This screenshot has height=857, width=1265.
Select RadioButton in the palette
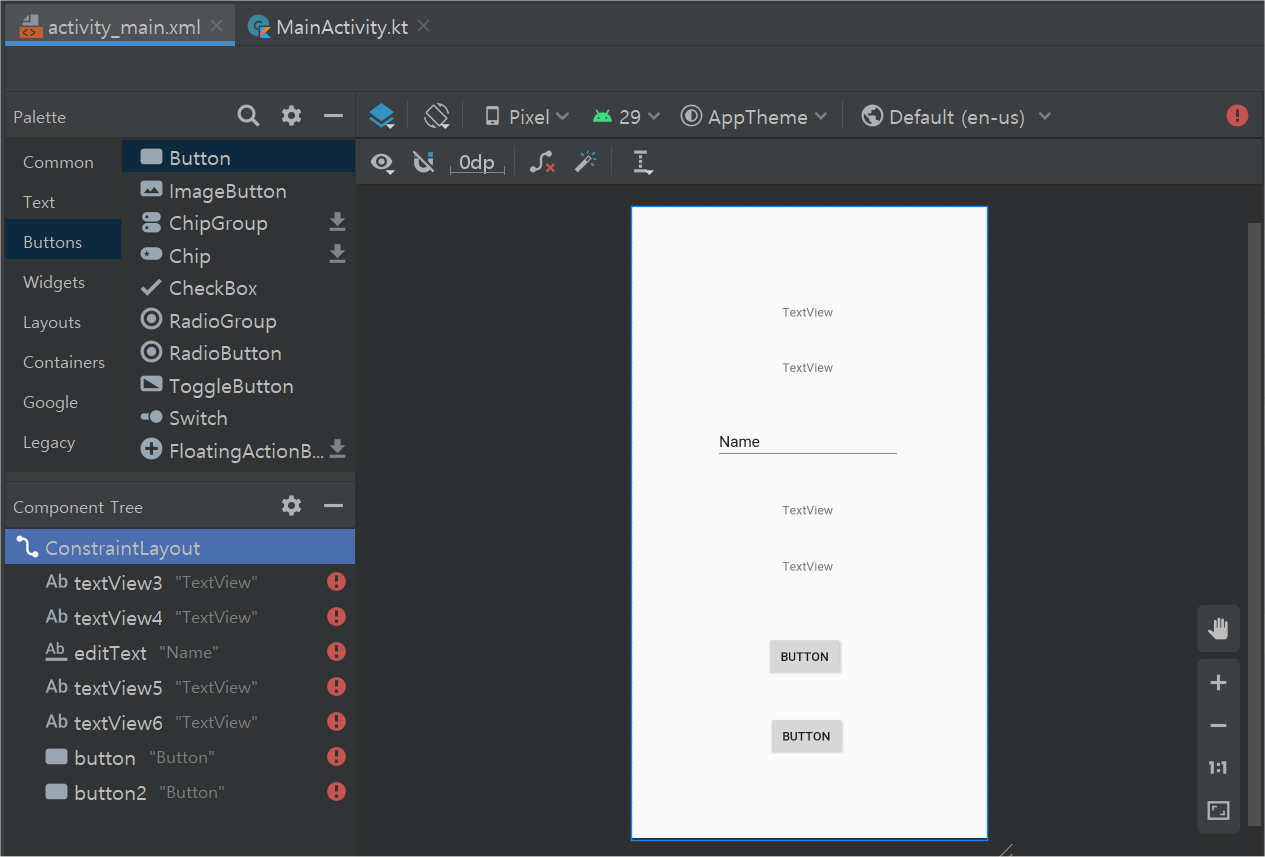click(x=238, y=353)
